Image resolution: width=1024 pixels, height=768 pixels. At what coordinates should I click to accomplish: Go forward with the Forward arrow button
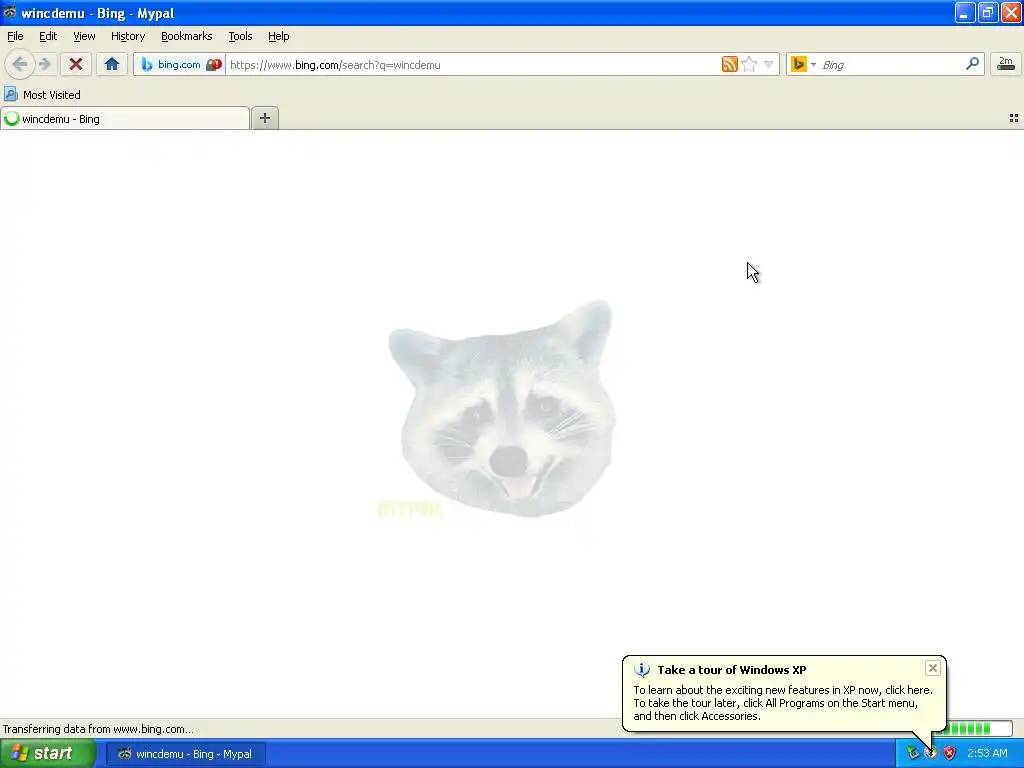click(44, 64)
